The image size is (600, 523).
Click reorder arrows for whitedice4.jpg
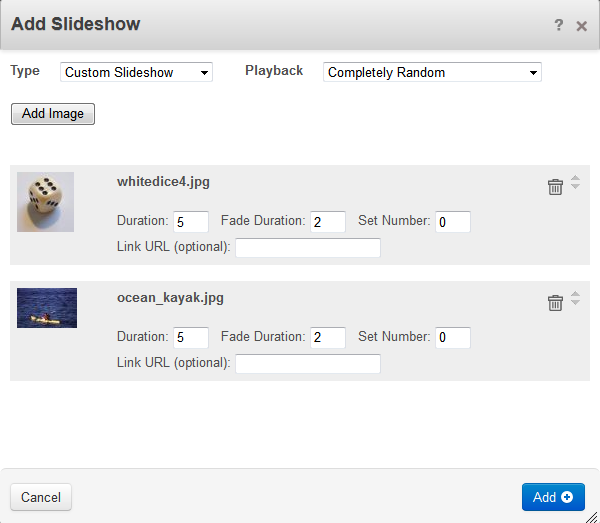(x=575, y=183)
